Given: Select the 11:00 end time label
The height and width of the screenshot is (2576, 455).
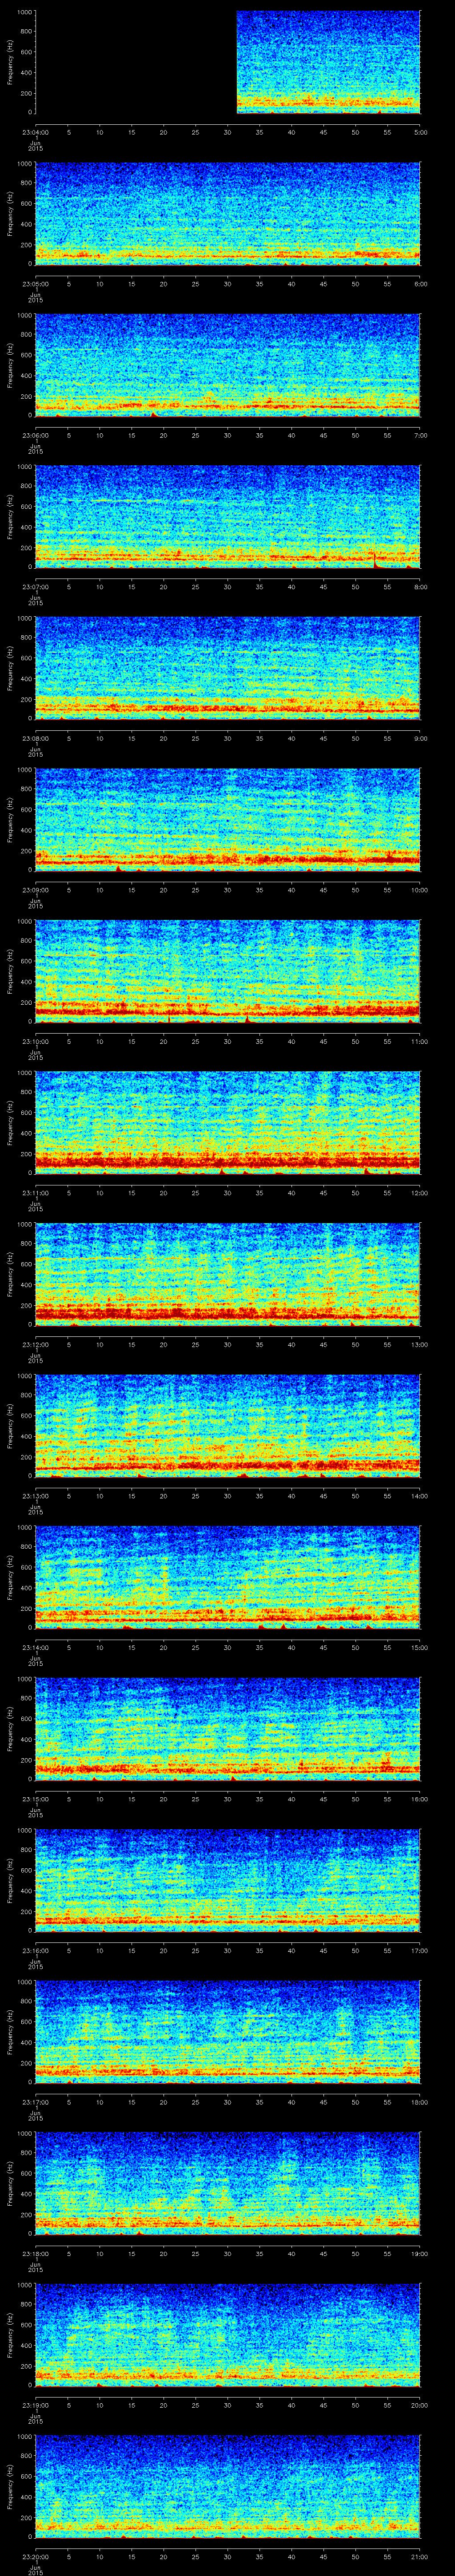Looking at the screenshot, I should tap(420, 1041).
